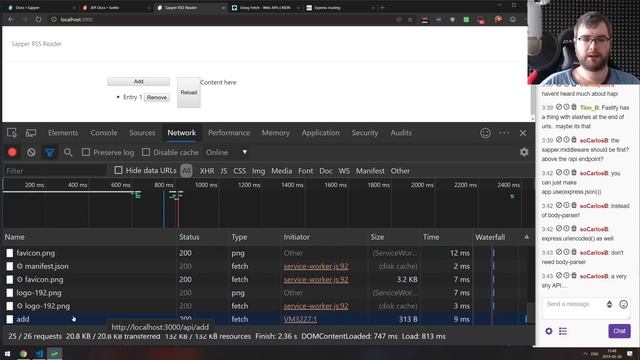
Task: Filter requests by JS type
Action: (224, 171)
